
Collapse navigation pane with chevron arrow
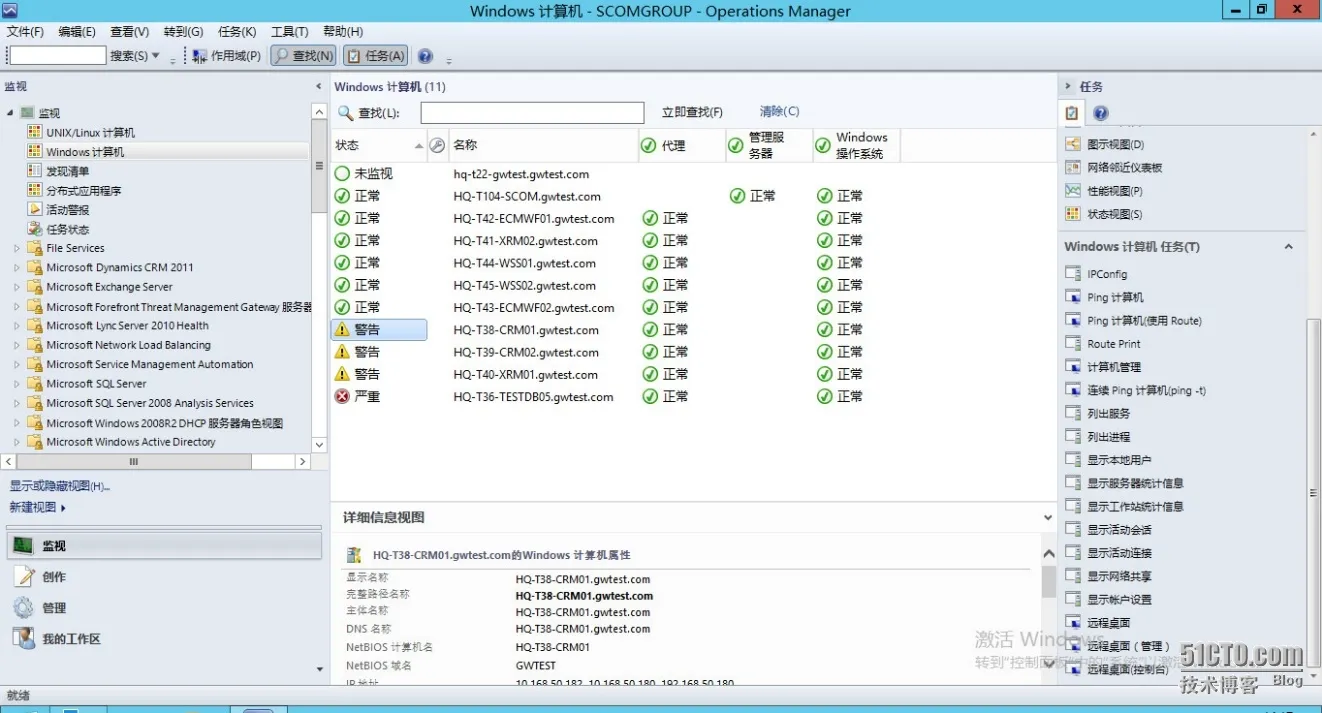click(319, 87)
